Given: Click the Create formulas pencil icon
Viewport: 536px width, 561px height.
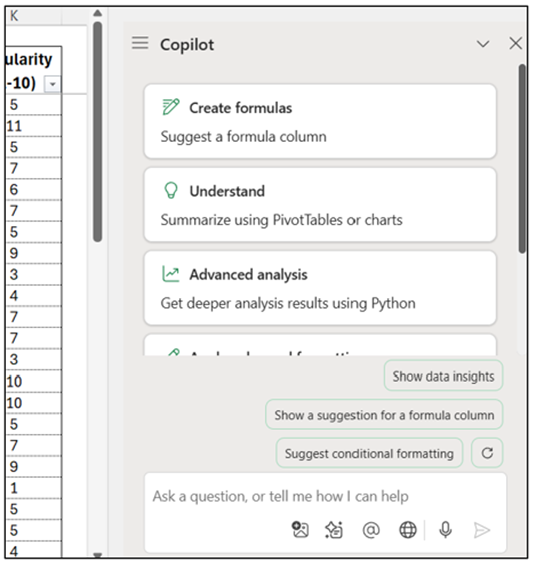Looking at the screenshot, I should [x=171, y=107].
